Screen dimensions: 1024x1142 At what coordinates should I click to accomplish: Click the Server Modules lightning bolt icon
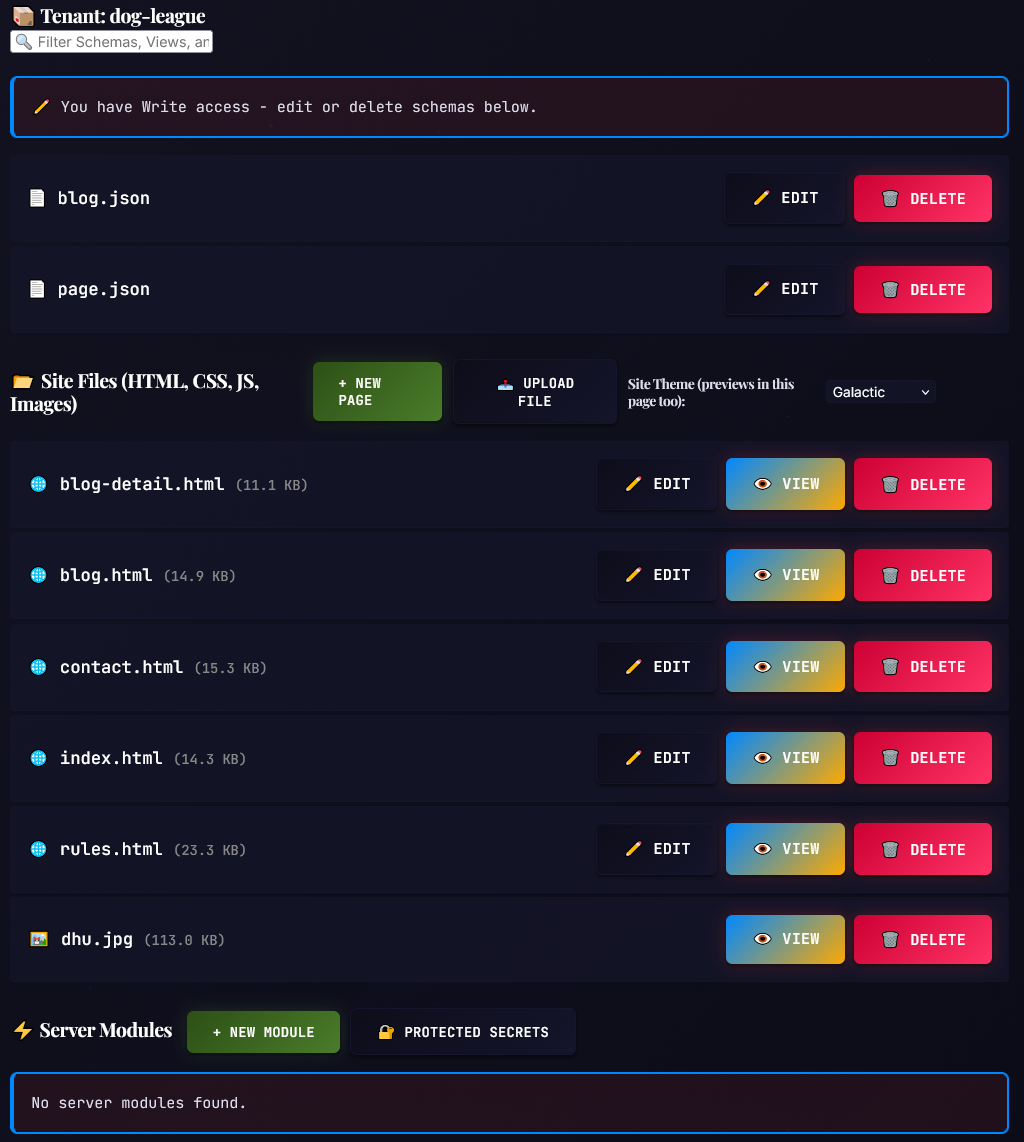coord(22,1031)
